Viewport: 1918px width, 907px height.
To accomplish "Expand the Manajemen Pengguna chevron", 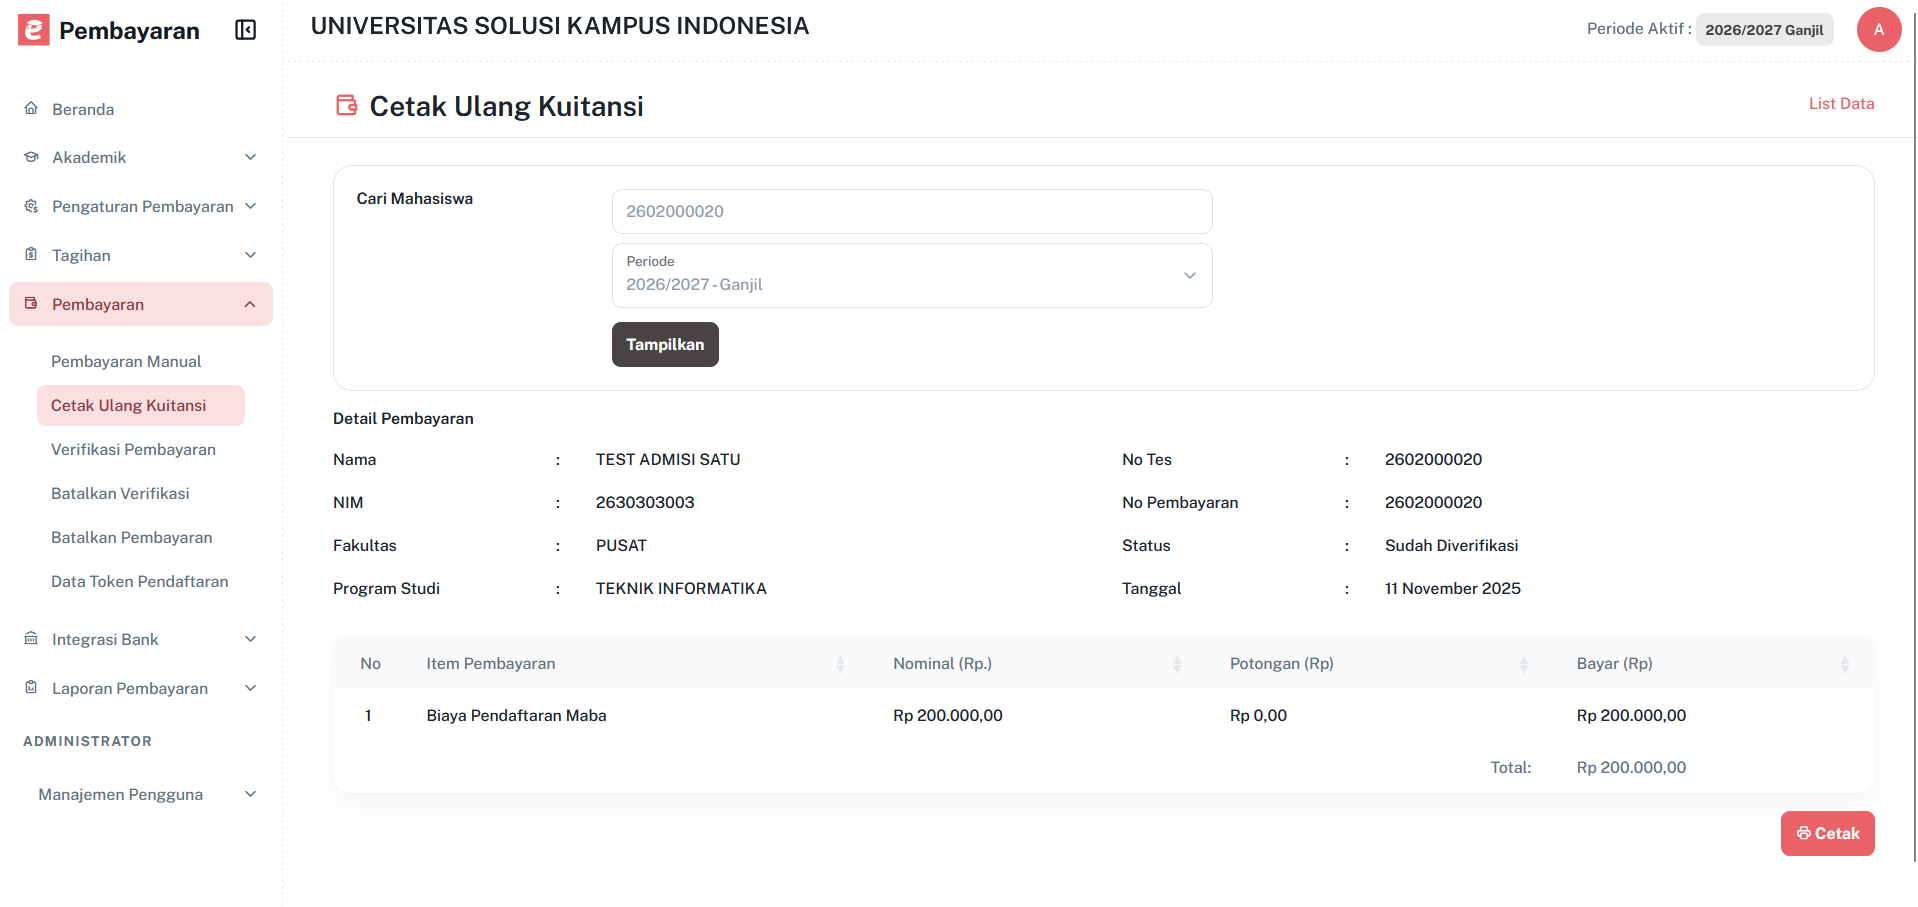I will pyautogui.click(x=251, y=794).
